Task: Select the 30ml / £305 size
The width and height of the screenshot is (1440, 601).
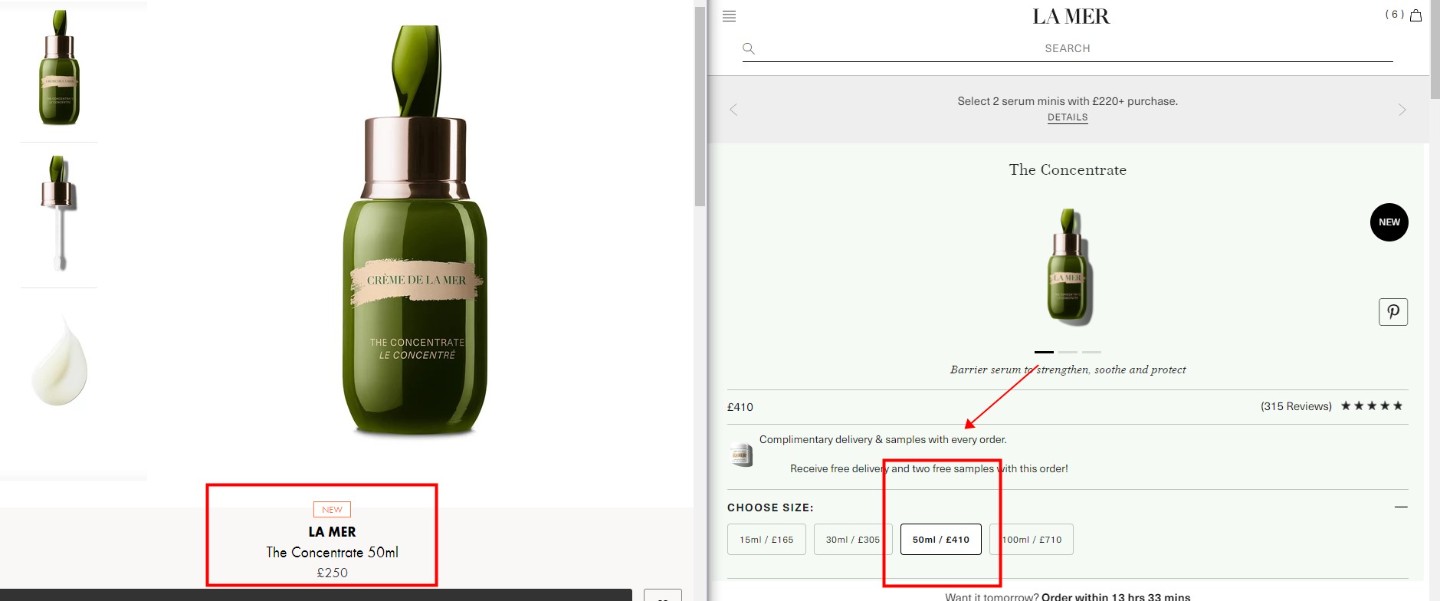Action: (x=853, y=540)
